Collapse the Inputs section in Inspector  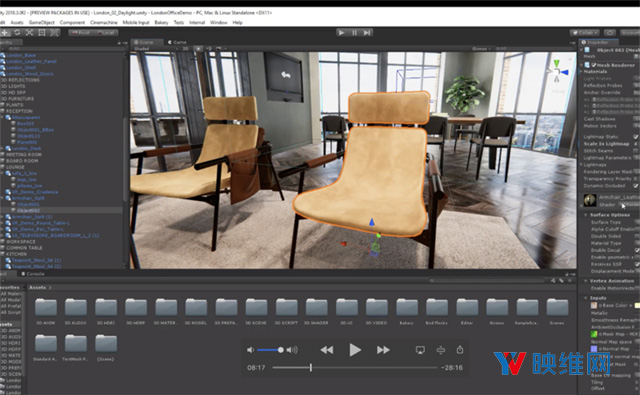point(586,298)
